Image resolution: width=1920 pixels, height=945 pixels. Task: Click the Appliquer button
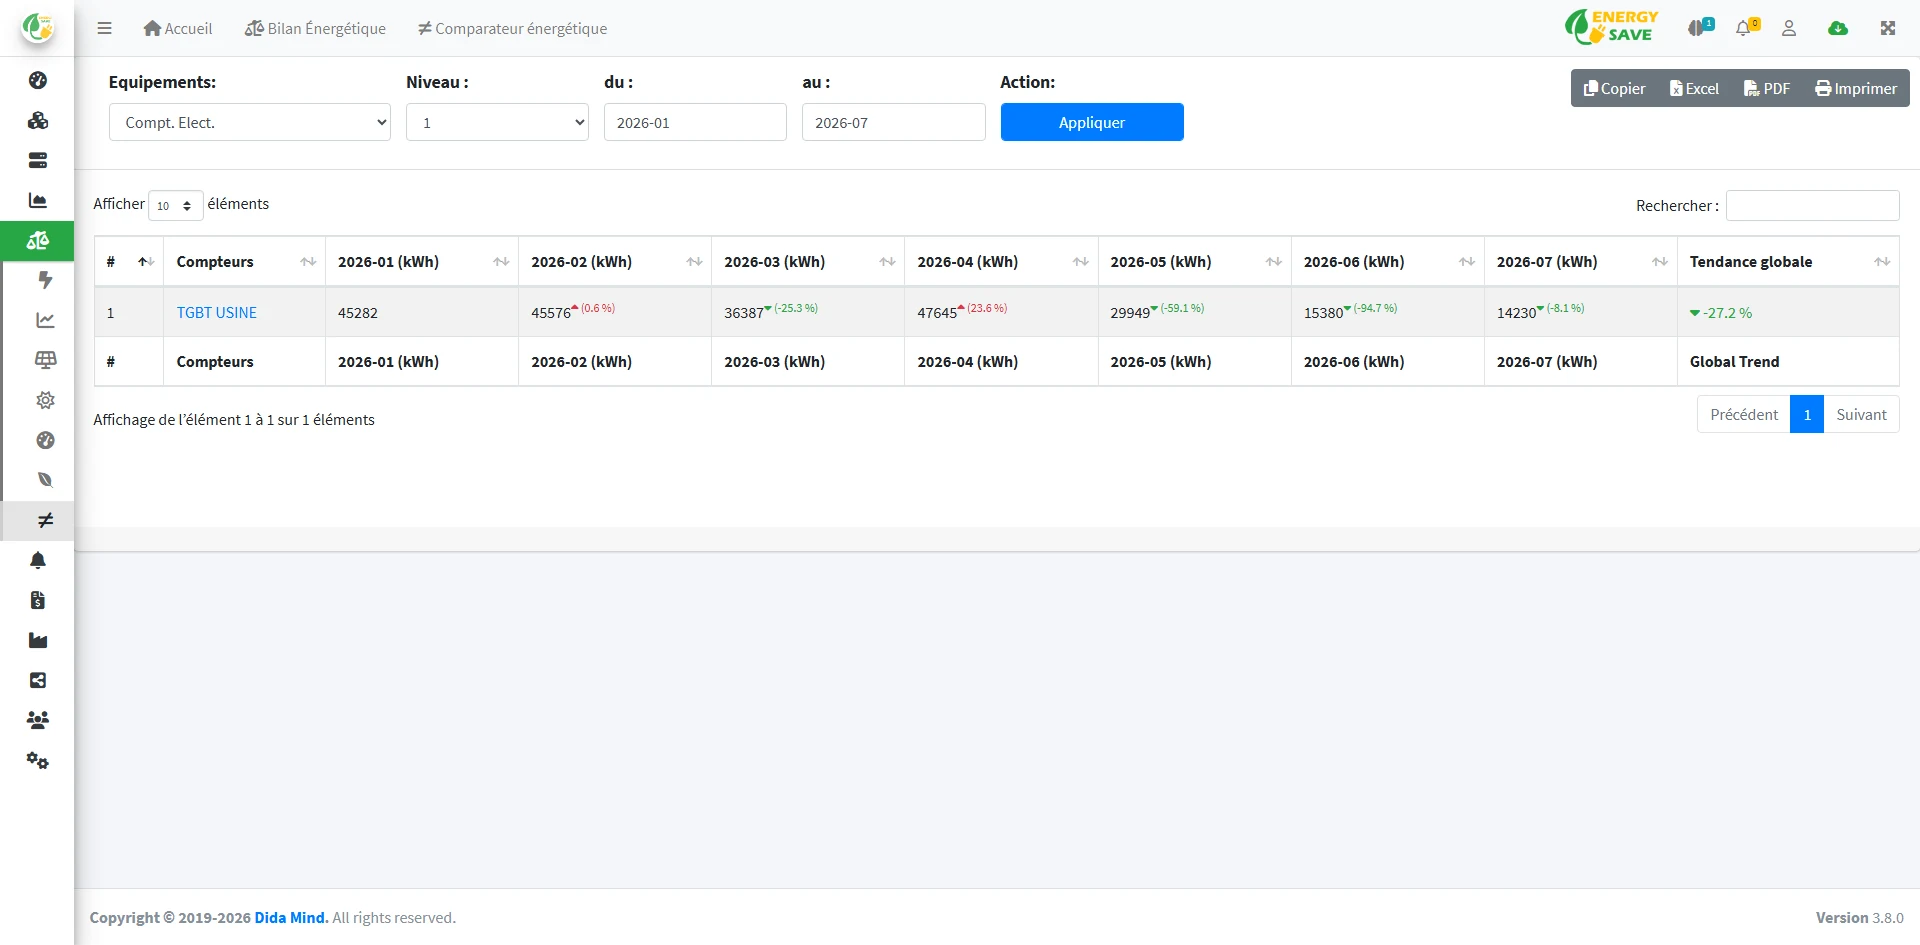pyautogui.click(x=1092, y=122)
